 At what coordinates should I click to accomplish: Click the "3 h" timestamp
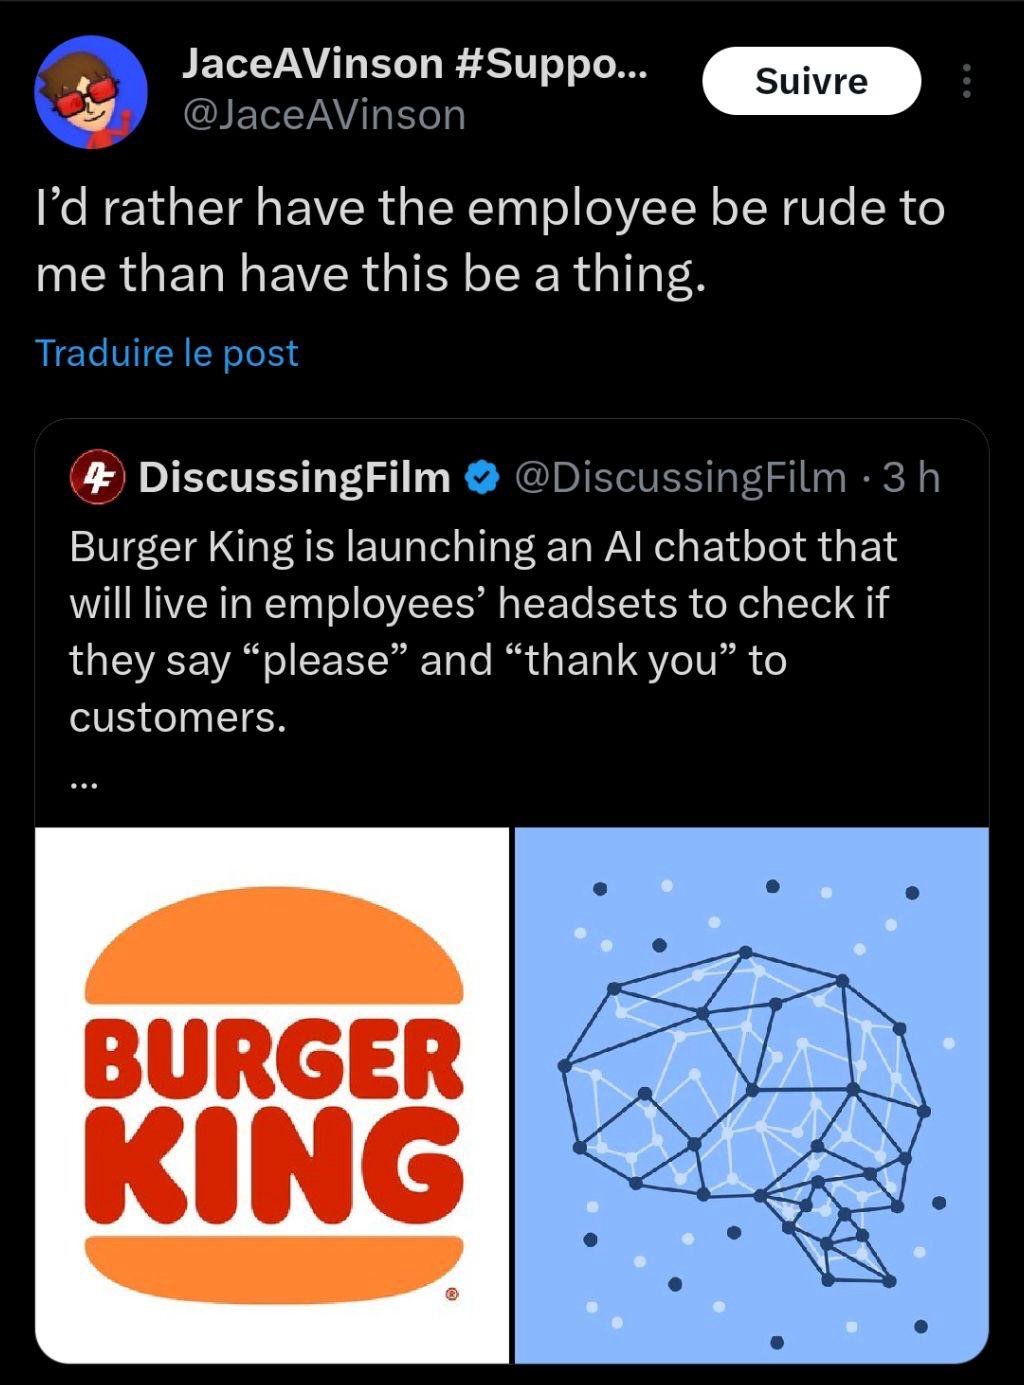[x=911, y=478]
